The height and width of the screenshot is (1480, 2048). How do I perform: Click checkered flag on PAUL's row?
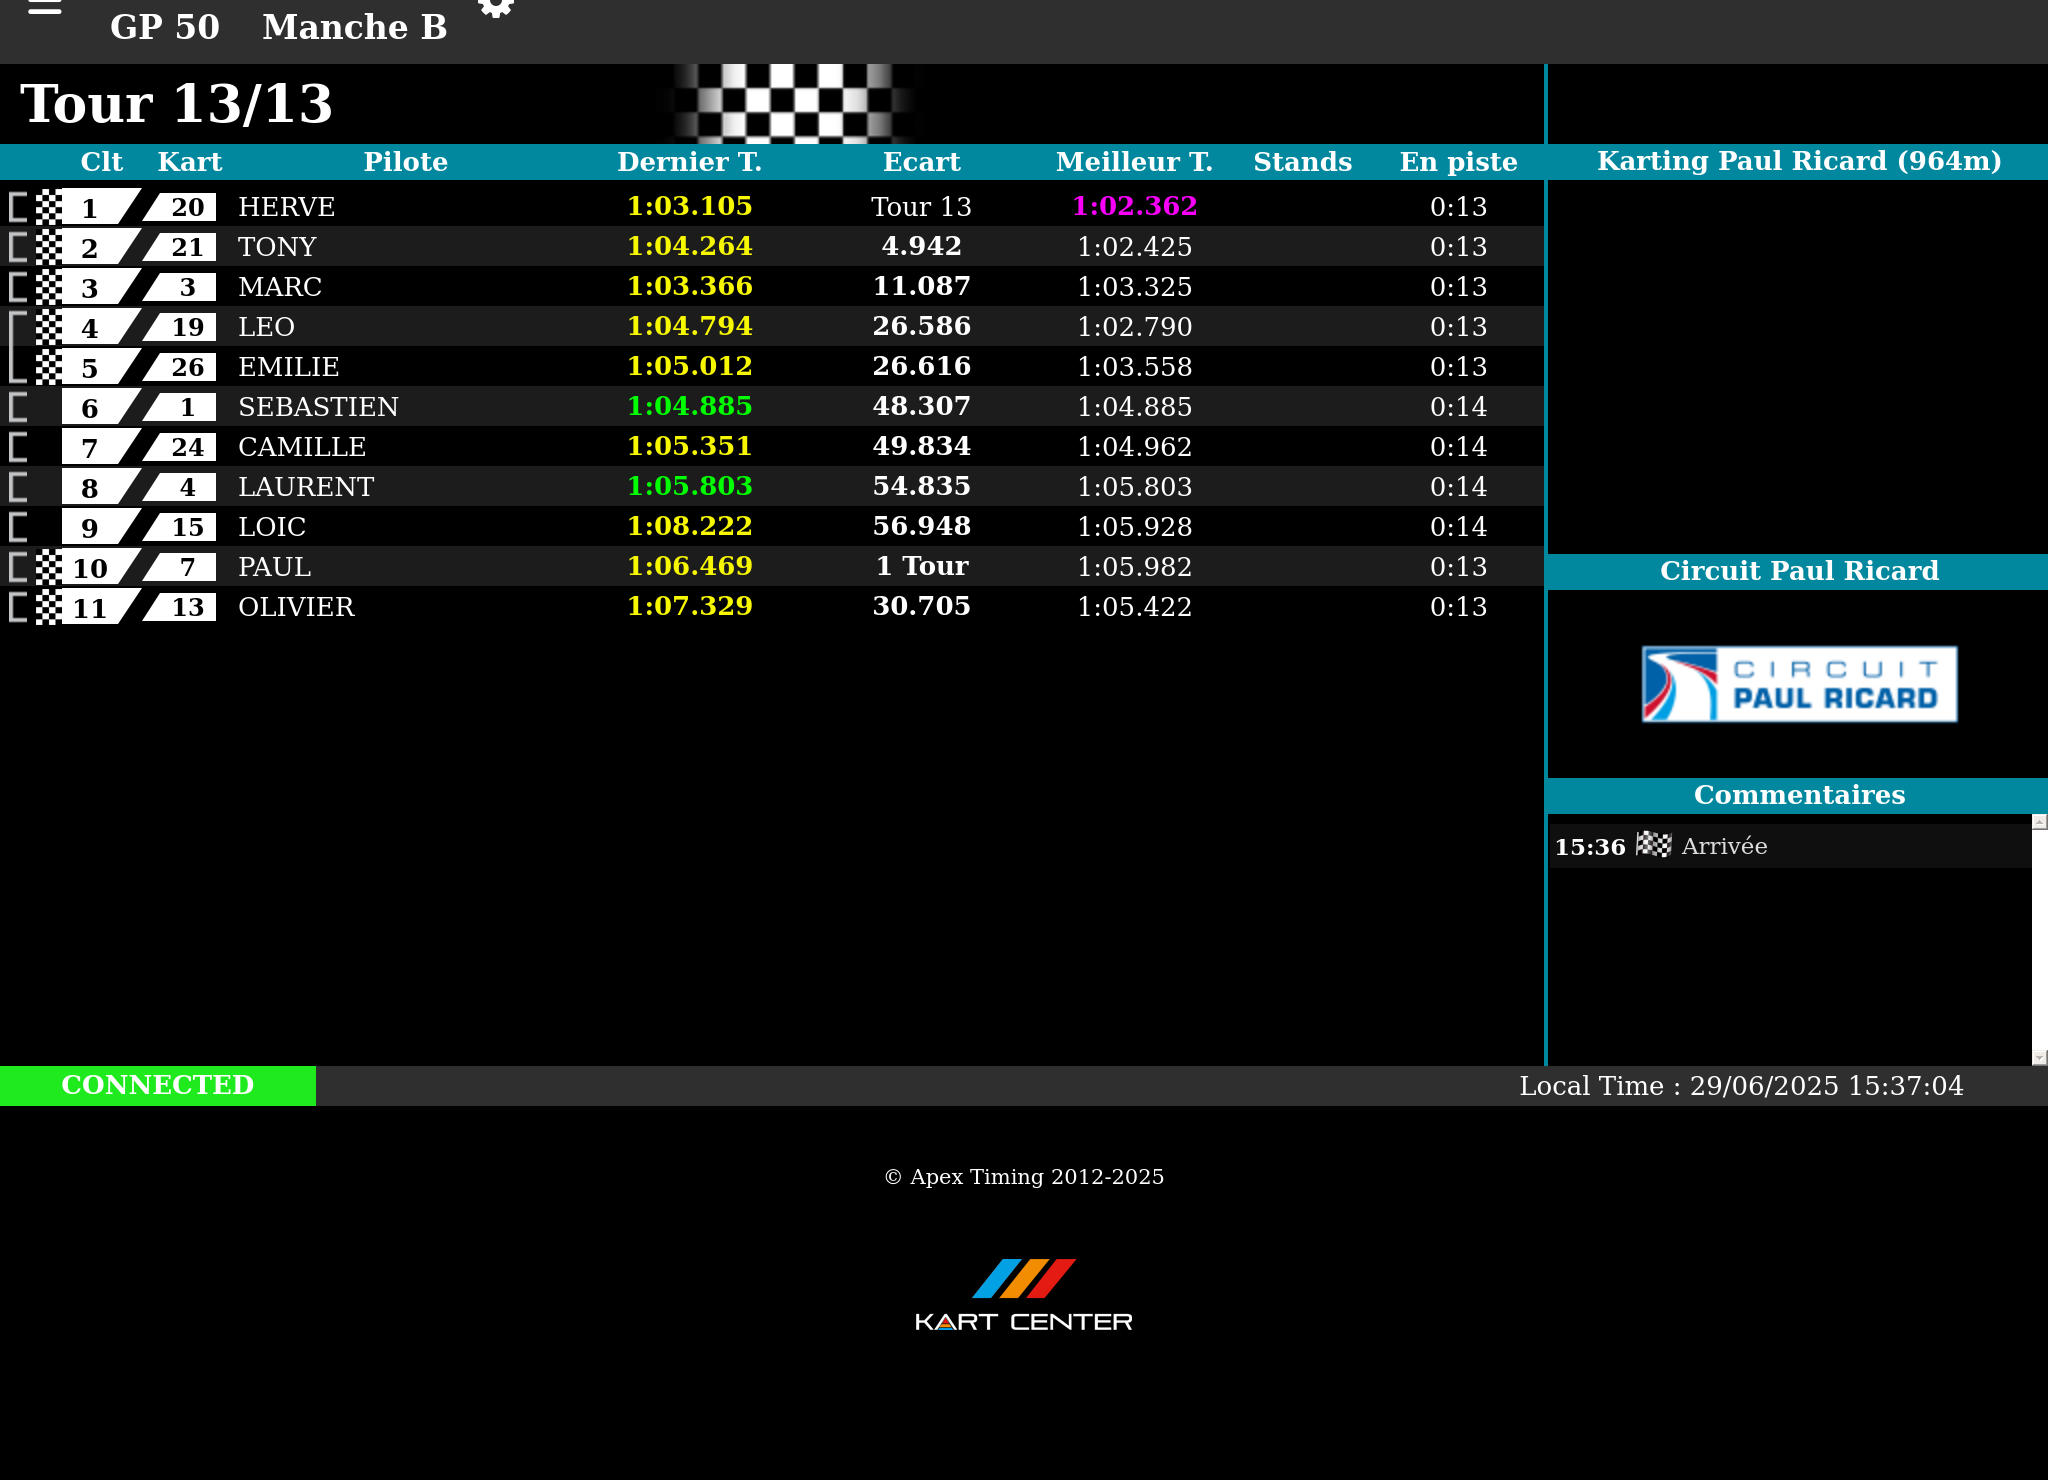(48, 567)
